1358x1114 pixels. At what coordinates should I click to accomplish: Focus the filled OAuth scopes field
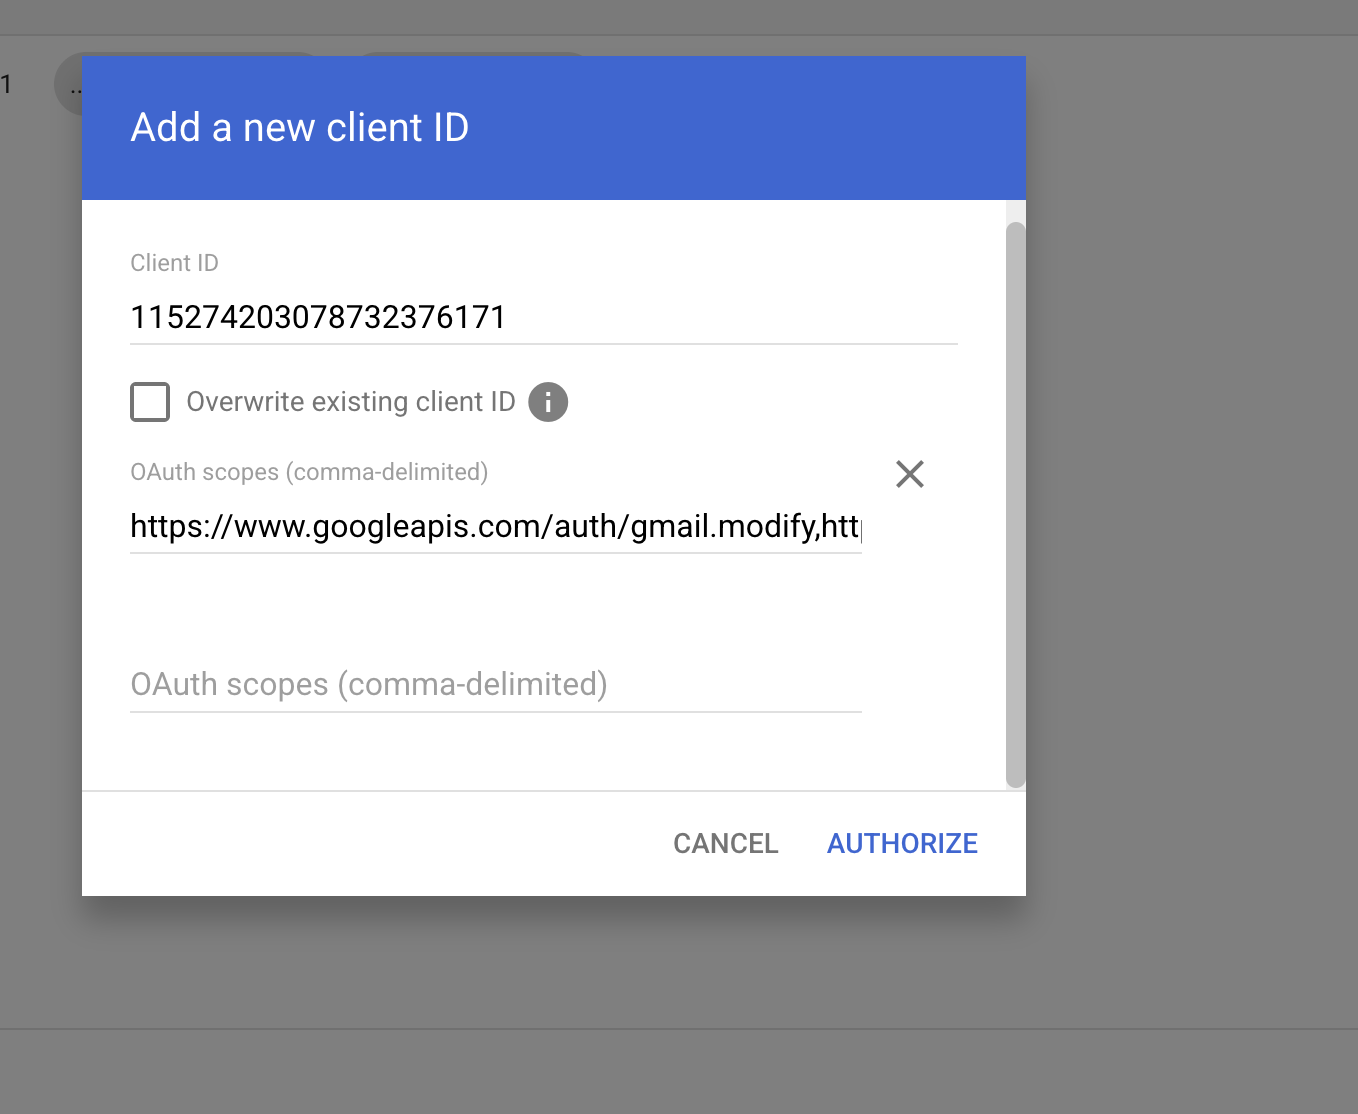point(496,526)
